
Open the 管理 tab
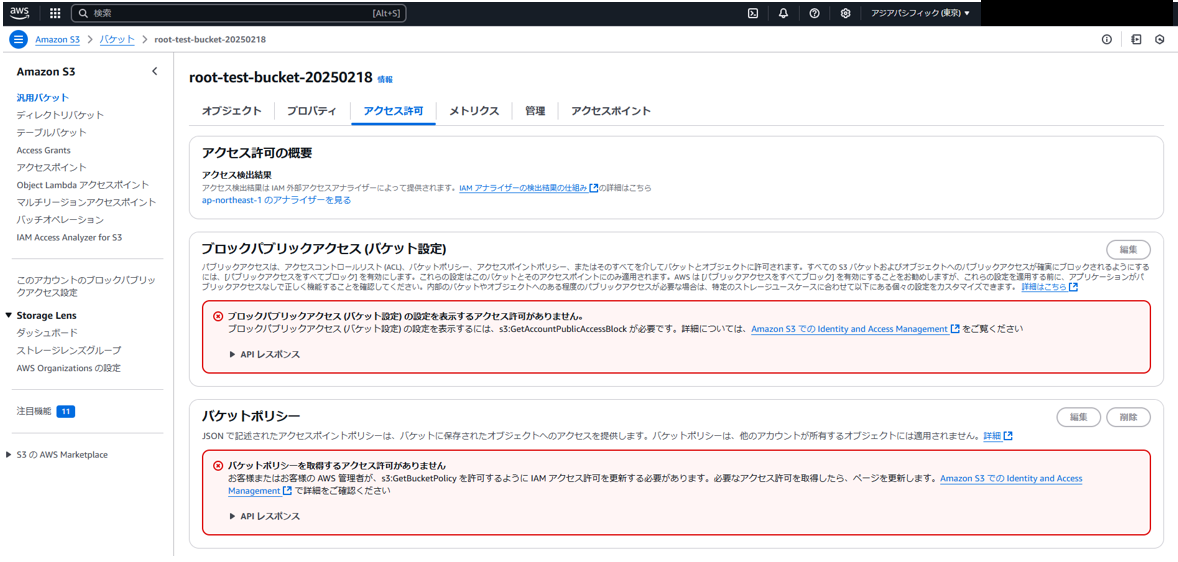click(535, 110)
